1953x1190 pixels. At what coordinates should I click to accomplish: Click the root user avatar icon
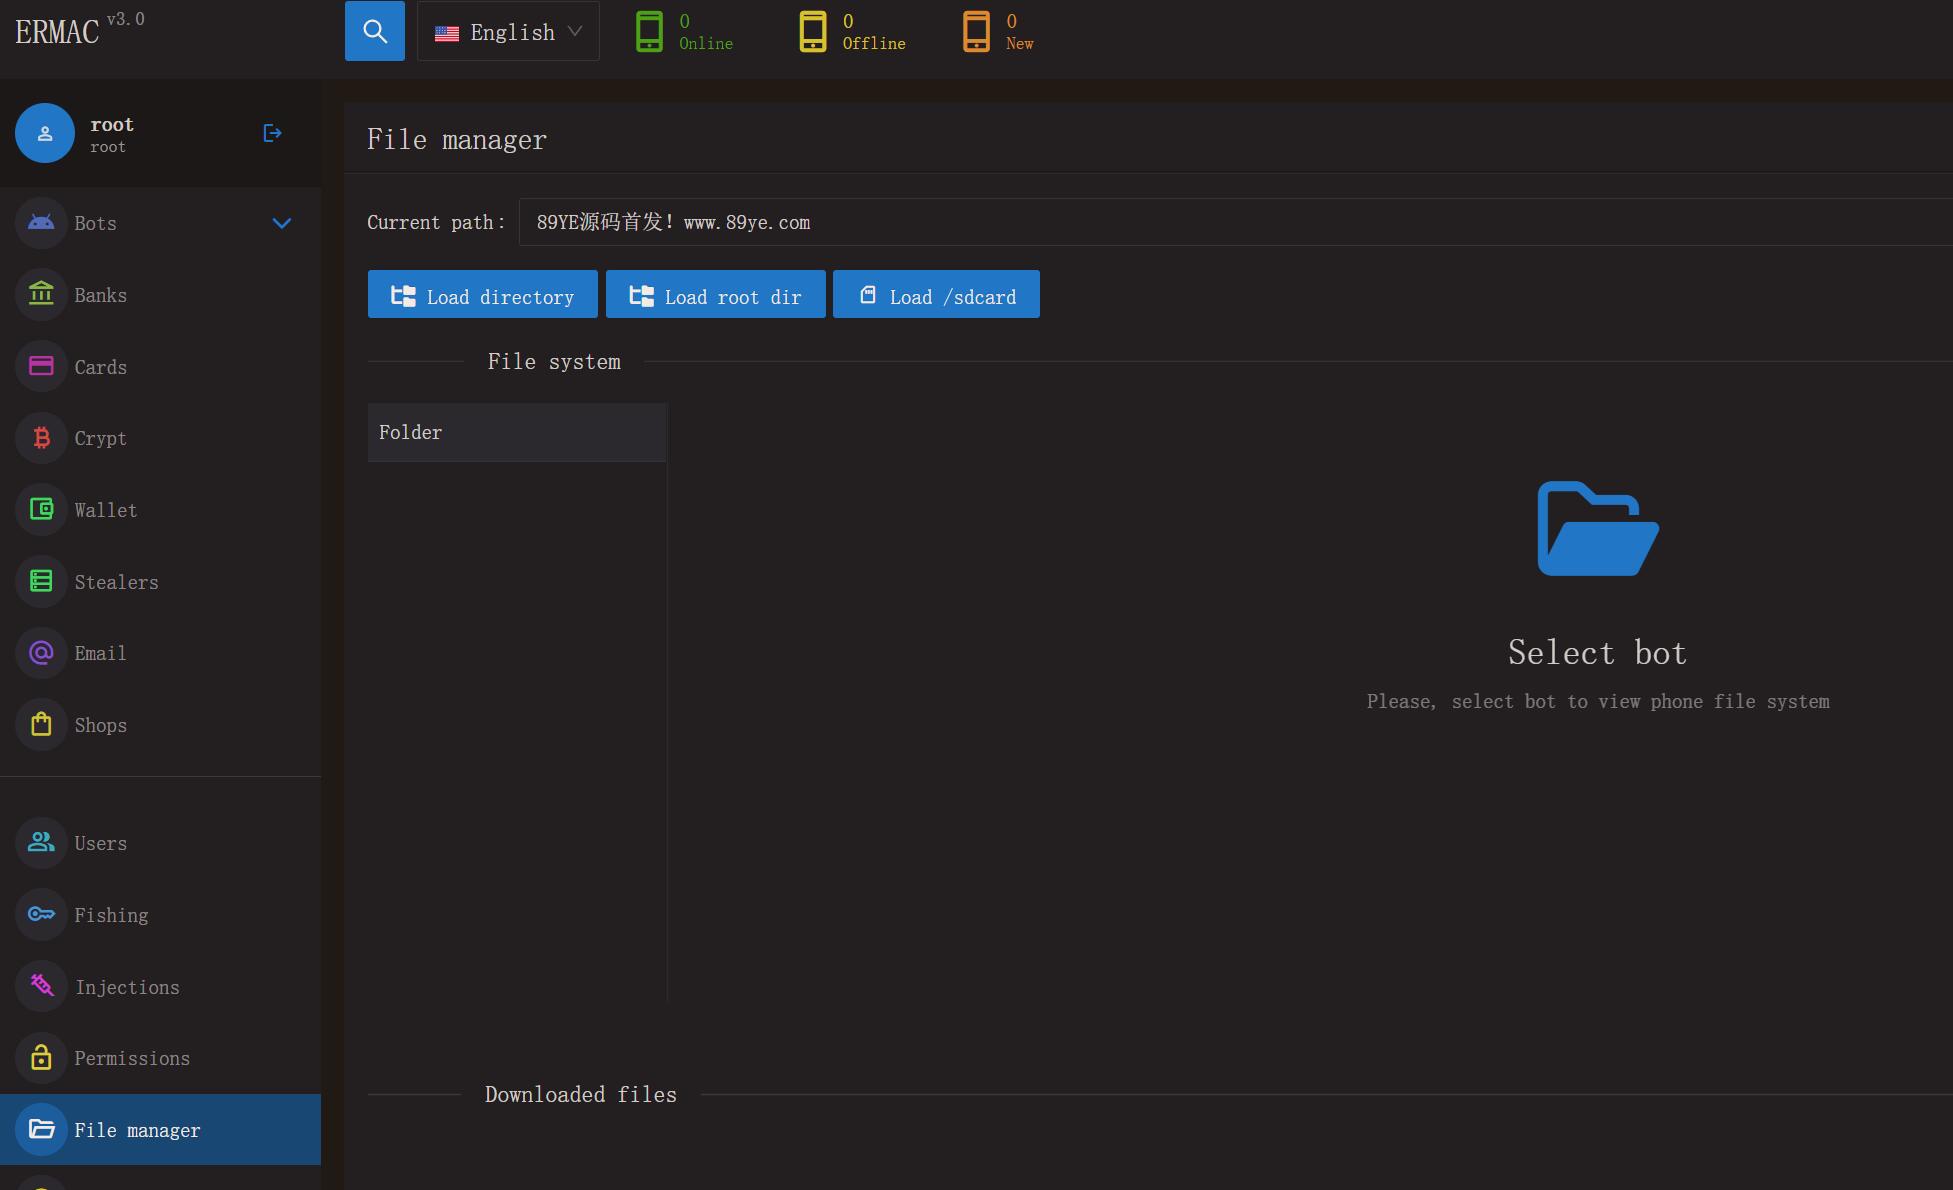45,133
